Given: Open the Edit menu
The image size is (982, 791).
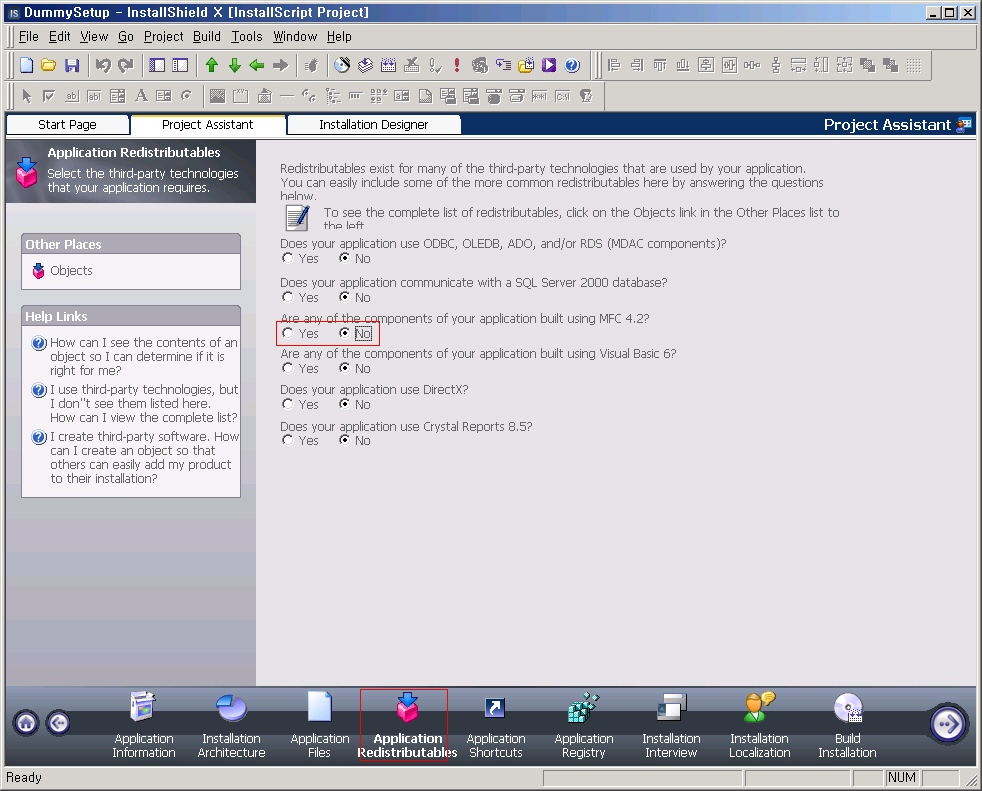Looking at the screenshot, I should tap(59, 36).
